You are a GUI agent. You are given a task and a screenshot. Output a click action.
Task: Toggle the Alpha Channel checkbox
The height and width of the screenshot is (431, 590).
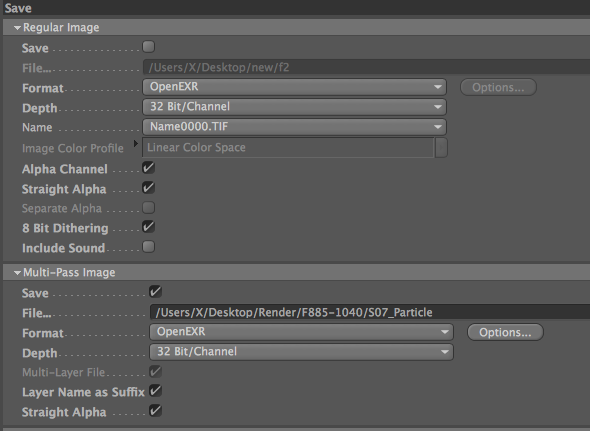[x=149, y=168]
